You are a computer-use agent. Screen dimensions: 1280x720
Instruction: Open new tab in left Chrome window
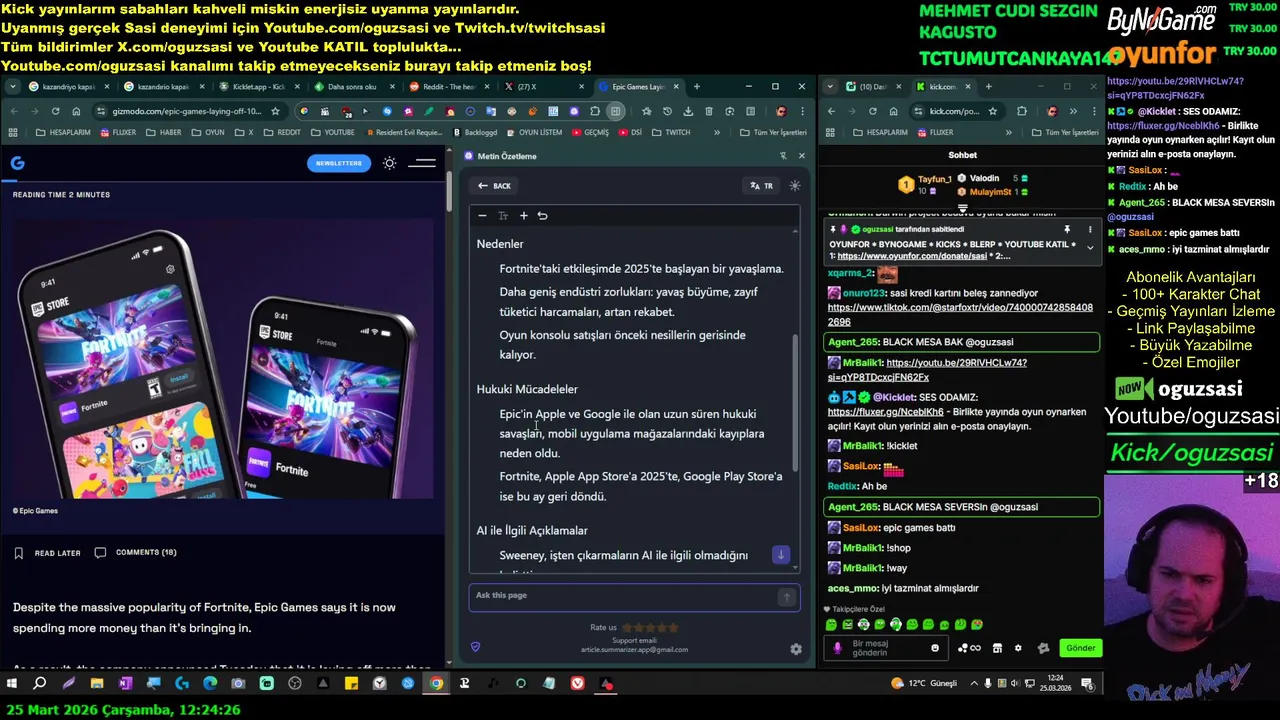click(x=697, y=87)
